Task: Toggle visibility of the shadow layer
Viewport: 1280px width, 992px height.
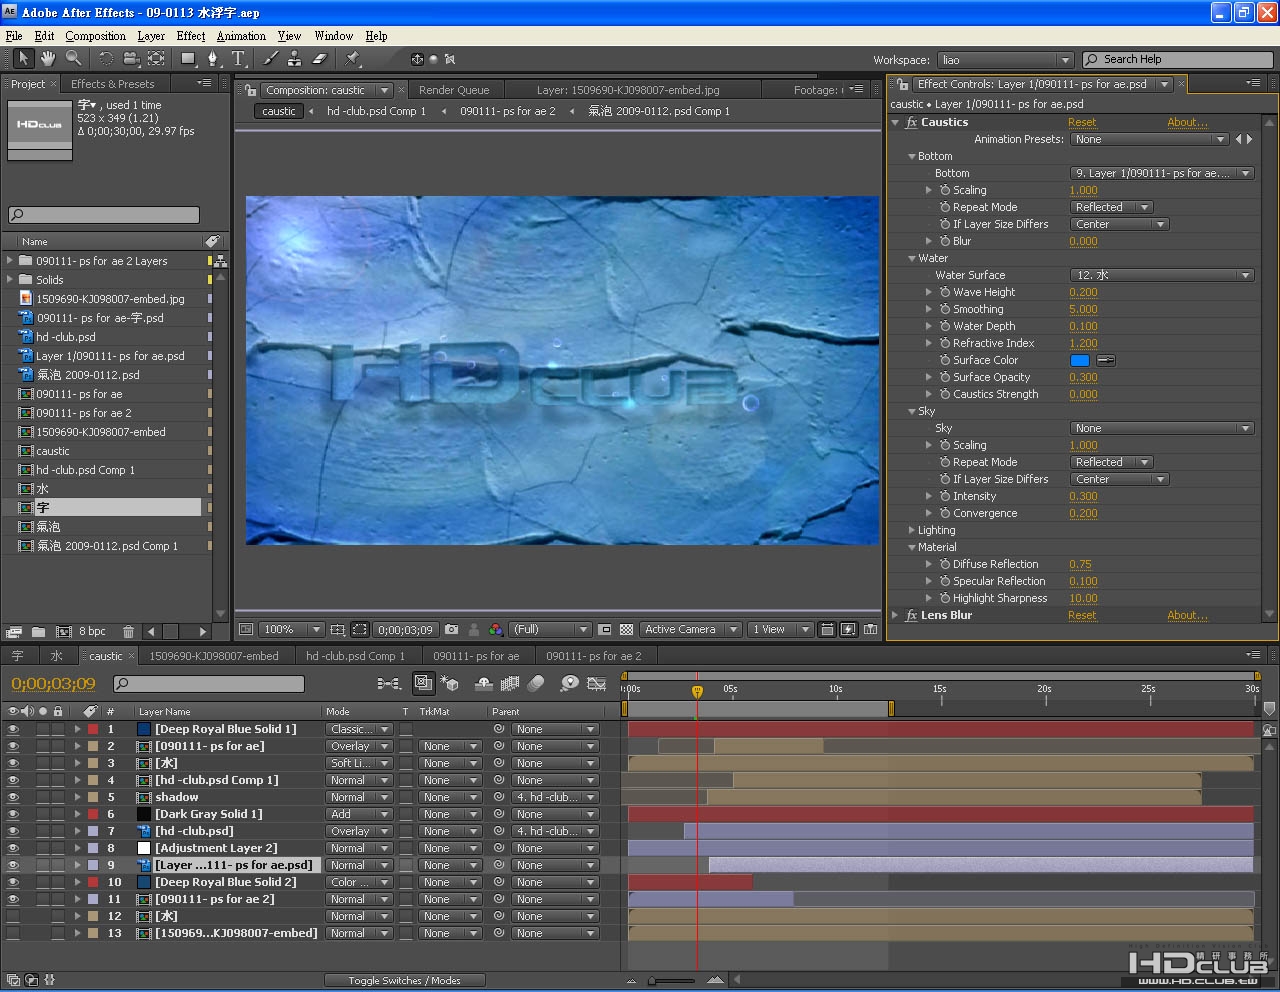Action: 13,798
